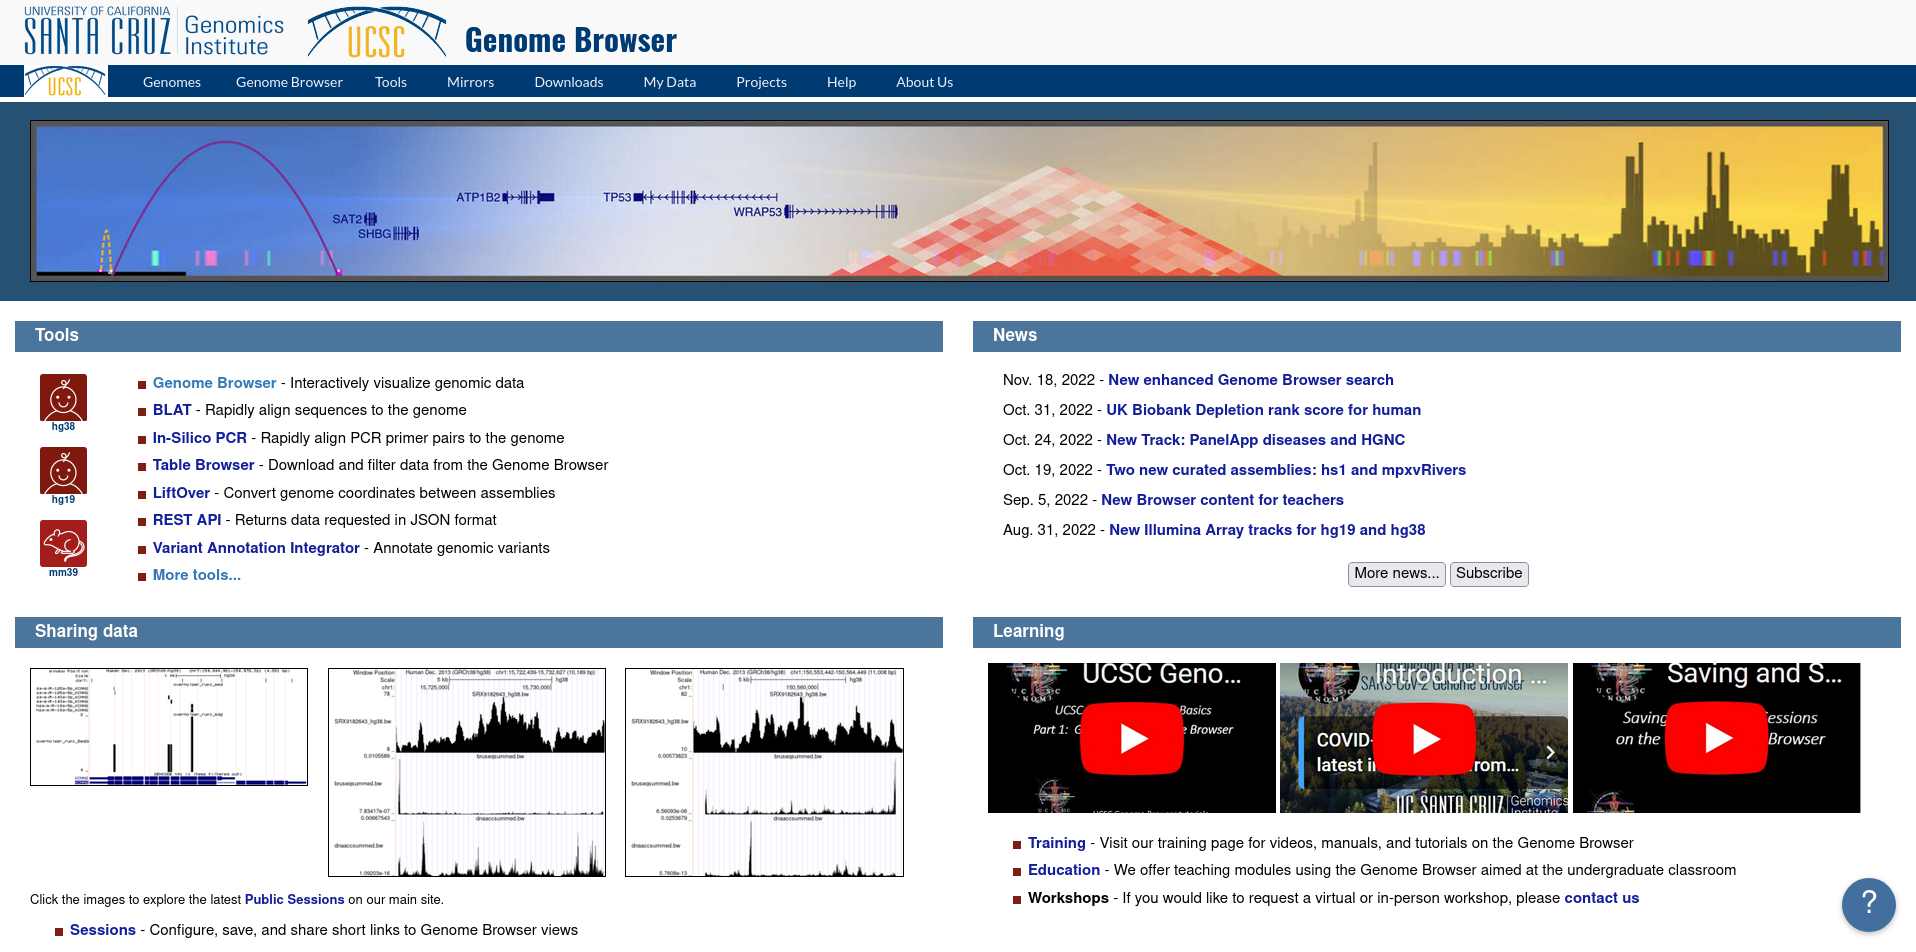Expand the Tools menu in navbar
Viewport: 1916px width, 952px height.
tap(391, 82)
